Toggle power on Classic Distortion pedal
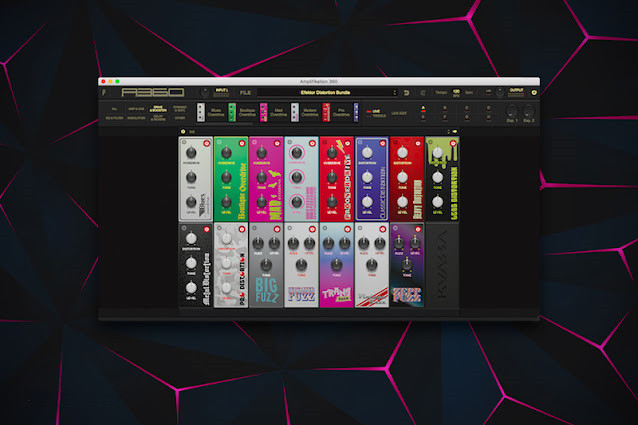Image resolution: width=638 pixels, height=425 pixels. 382,143
